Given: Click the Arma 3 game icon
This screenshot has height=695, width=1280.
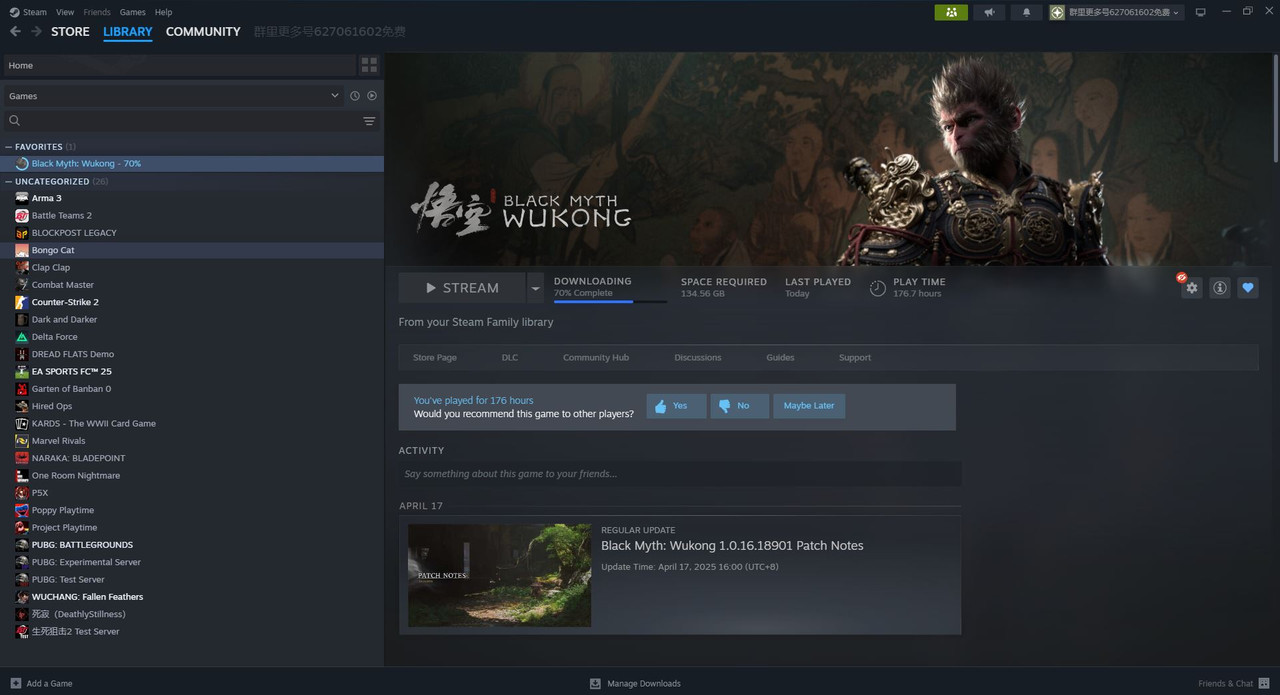Looking at the screenshot, I should coord(22,198).
